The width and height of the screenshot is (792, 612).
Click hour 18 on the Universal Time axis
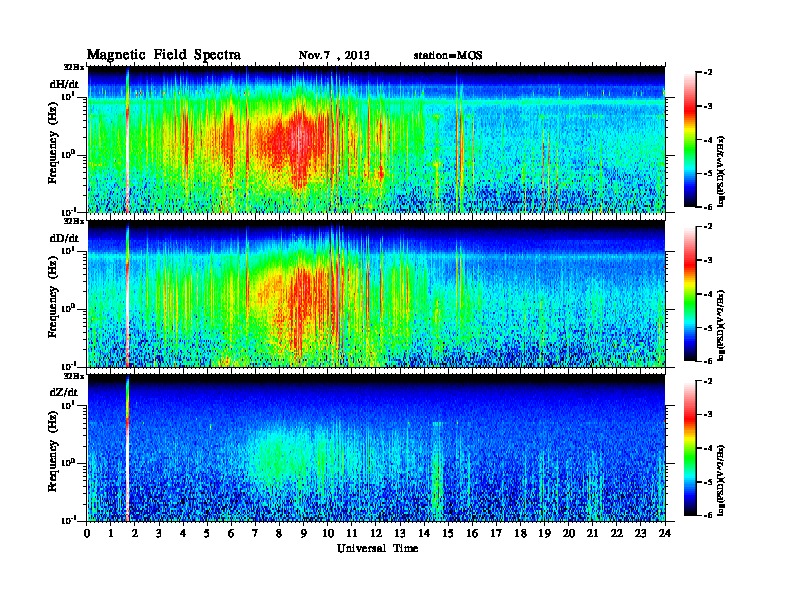[520, 534]
